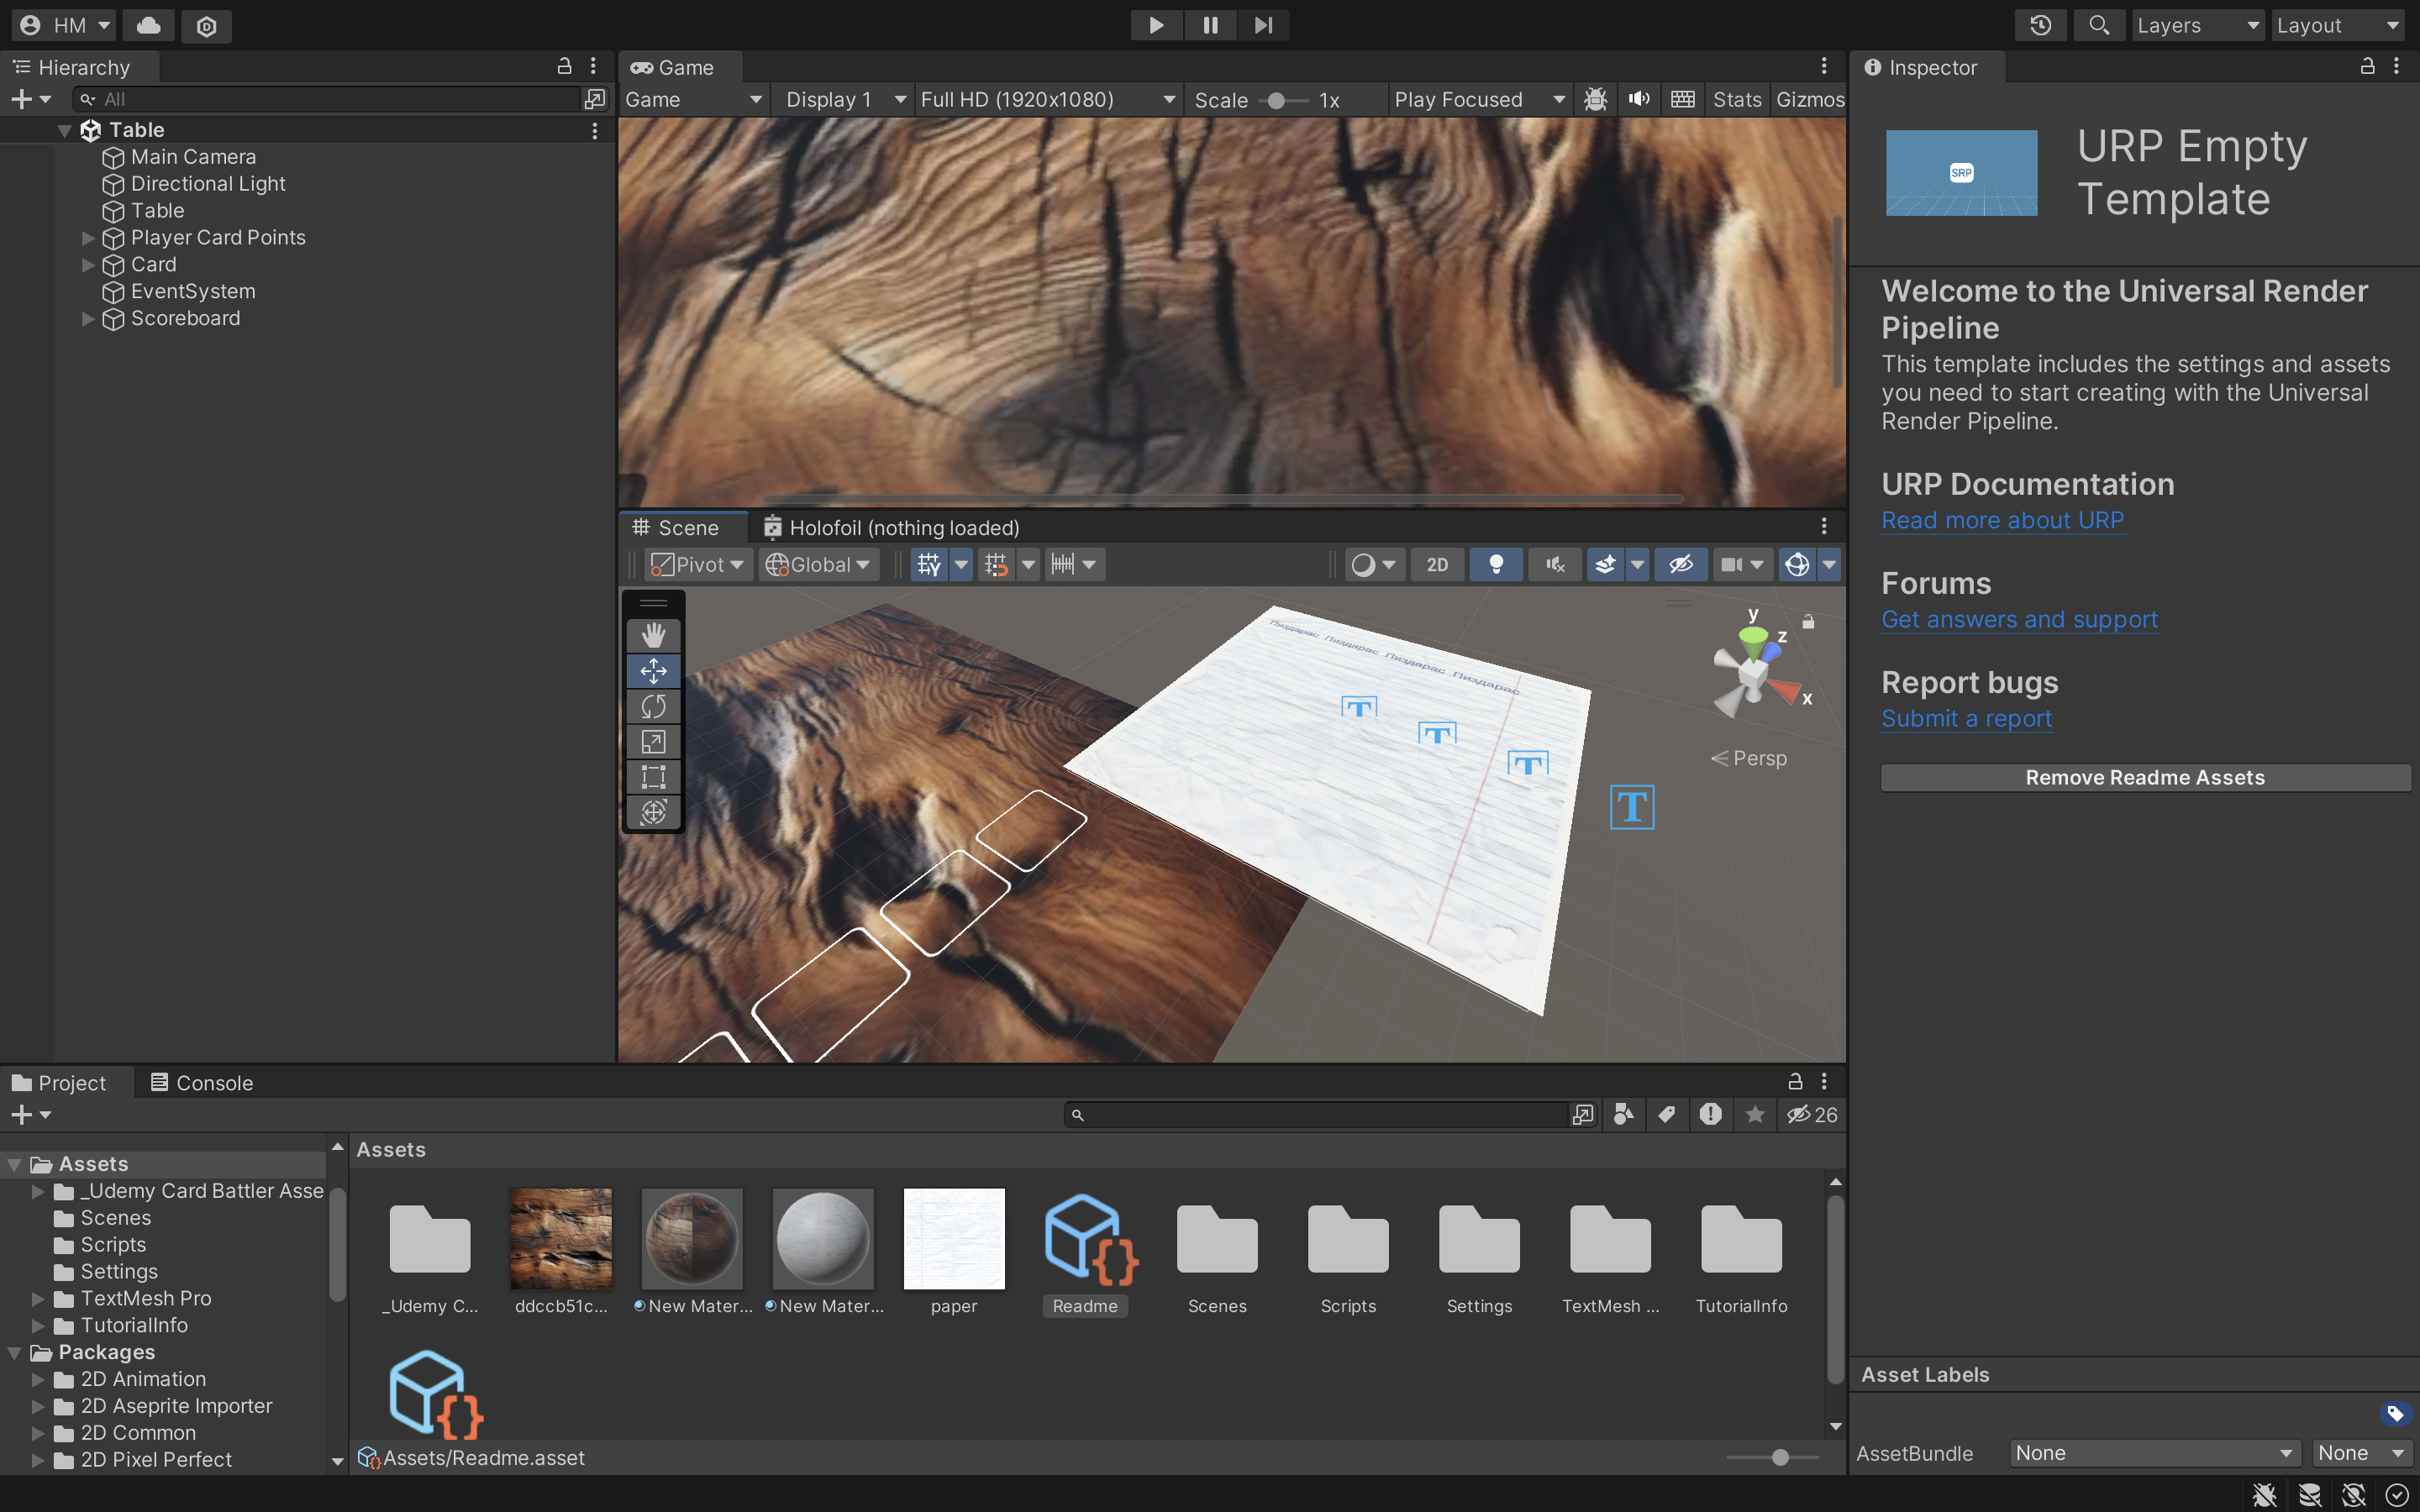
Task: Click the Game view Scale slider
Action: click(x=1277, y=100)
